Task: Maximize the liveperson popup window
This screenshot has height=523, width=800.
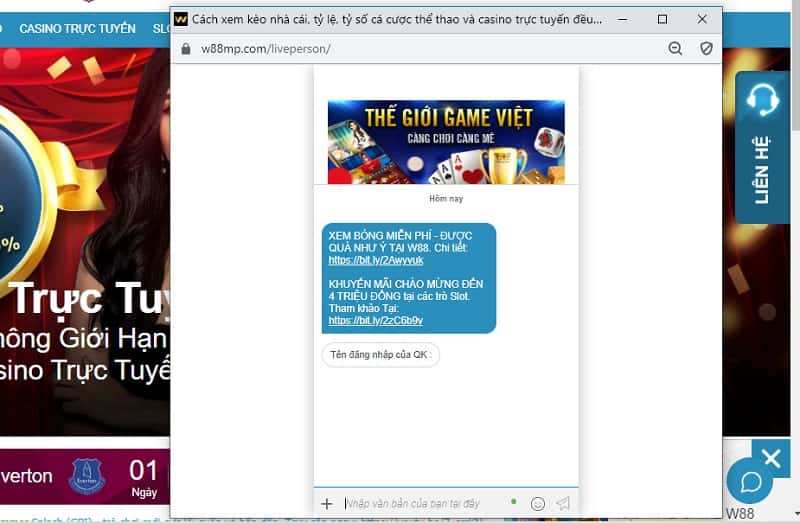Action: pyautogui.click(x=662, y=19)
